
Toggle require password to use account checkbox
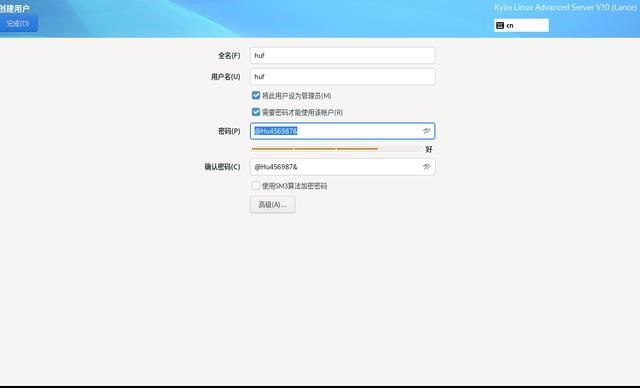(256, 112)
